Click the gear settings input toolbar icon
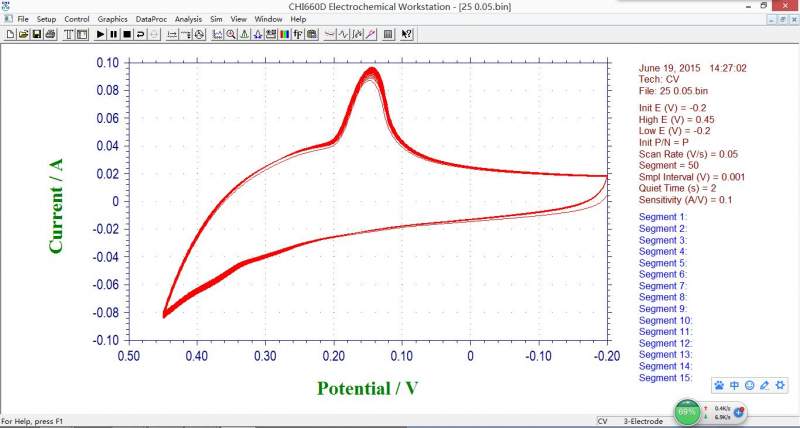Viewport: 800px width, 428px height. click(x=780, y=385)
